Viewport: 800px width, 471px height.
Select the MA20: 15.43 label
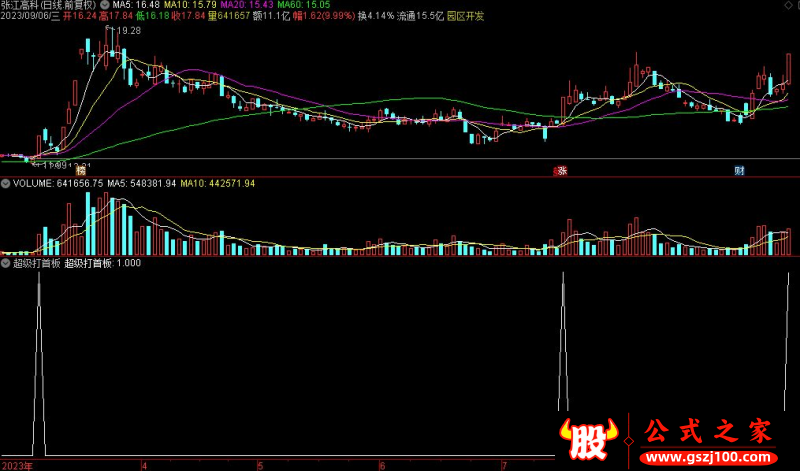pyautogui.click(x=247, y=5)
